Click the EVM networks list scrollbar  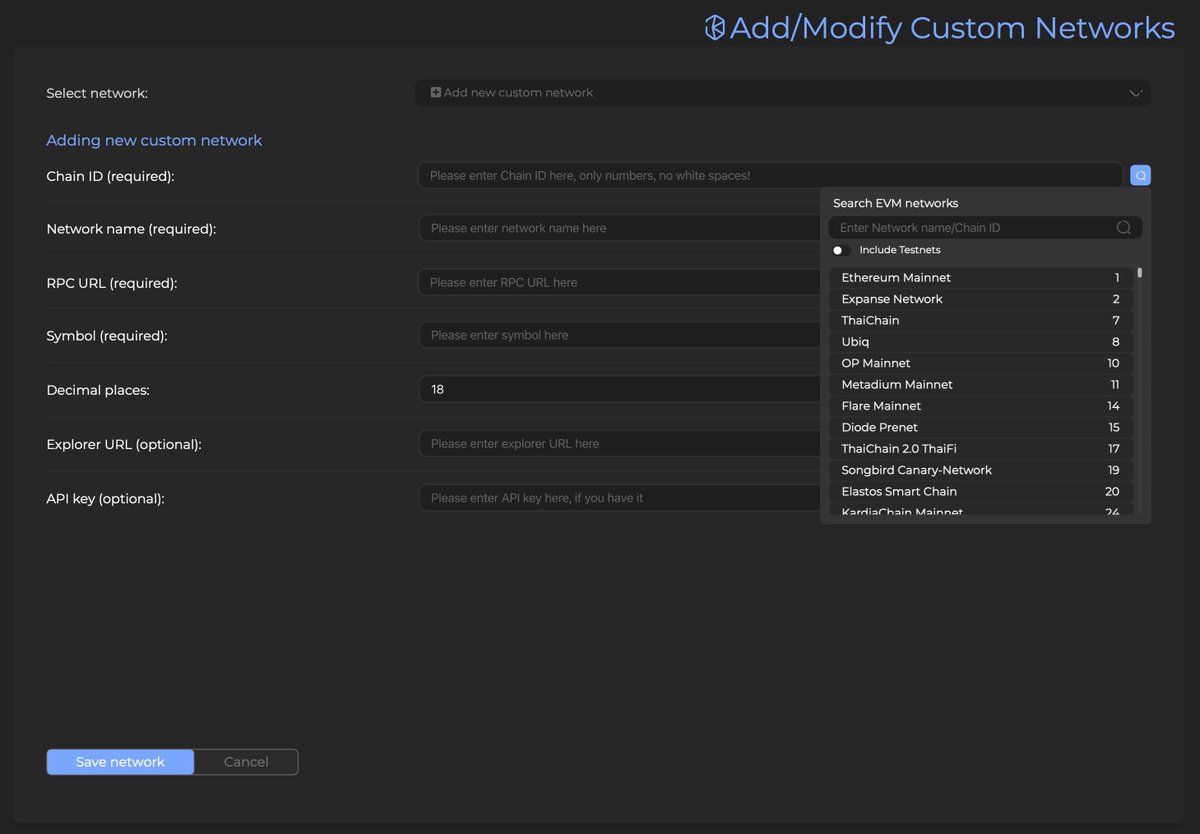(x=1139, y=273)
